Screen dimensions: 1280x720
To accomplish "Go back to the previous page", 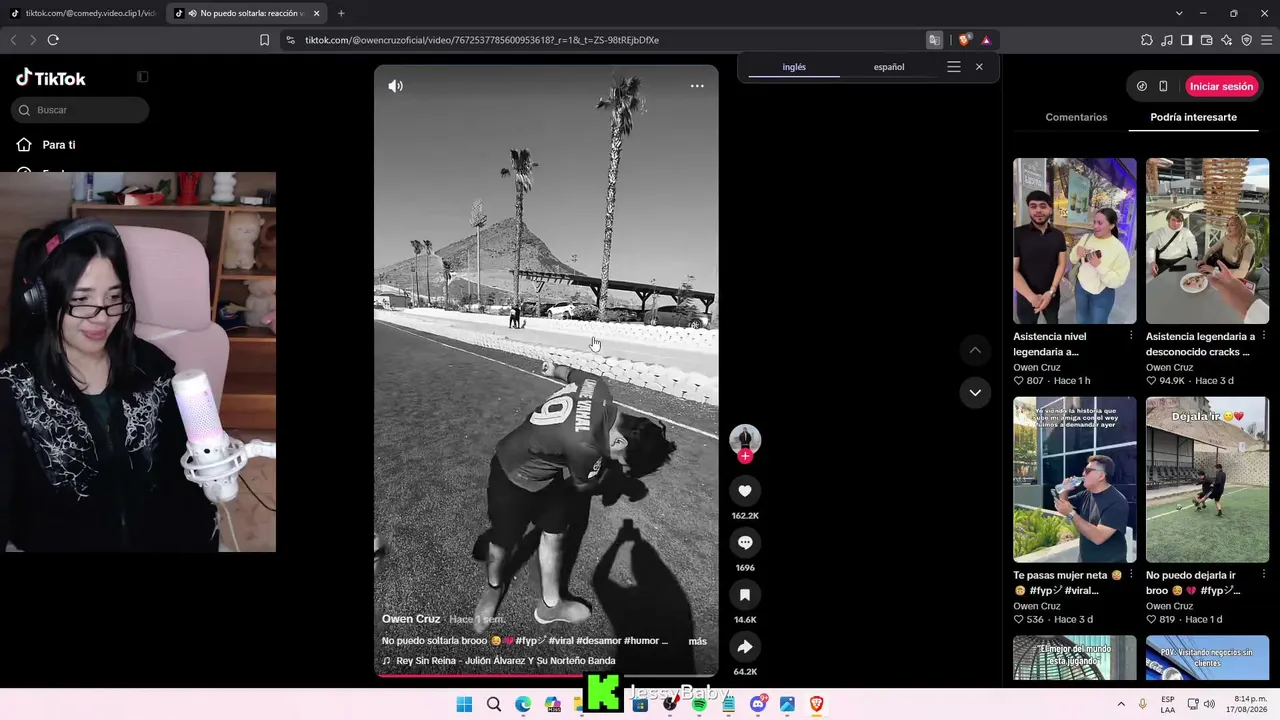I will coord(13,40).
